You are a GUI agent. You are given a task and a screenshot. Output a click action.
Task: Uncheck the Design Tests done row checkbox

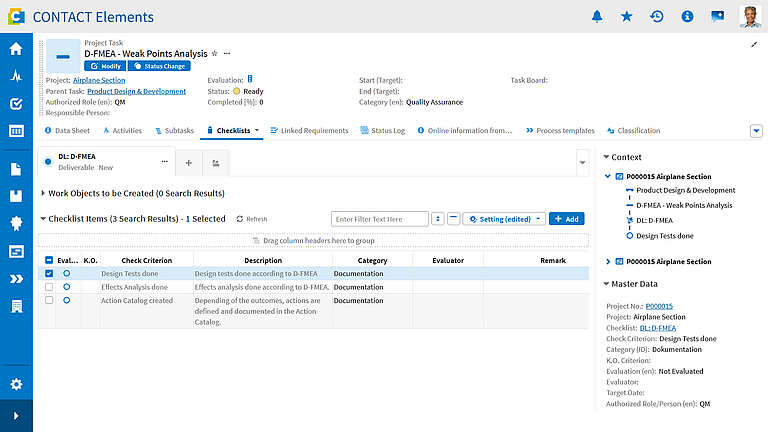49,274
